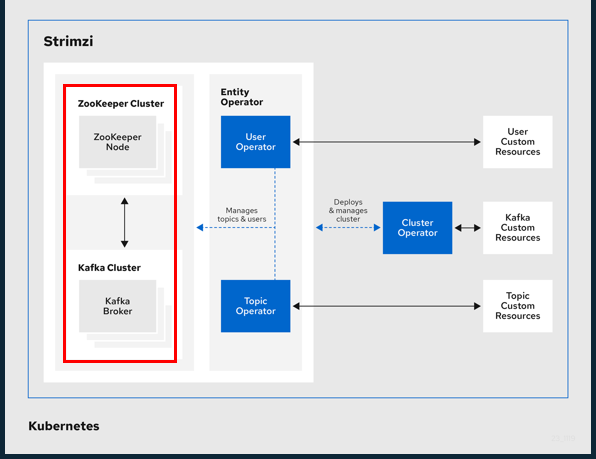The image size is (596, 459).
Task: Click the 'Manages topics & users' label
Action: click(242, 215)
